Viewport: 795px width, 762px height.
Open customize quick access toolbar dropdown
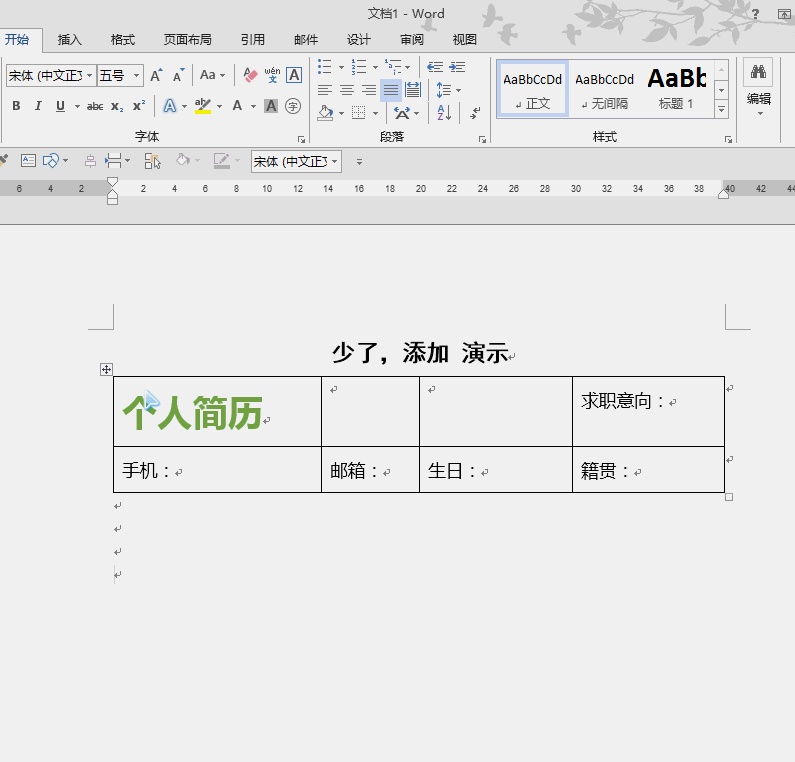[359, 162]
